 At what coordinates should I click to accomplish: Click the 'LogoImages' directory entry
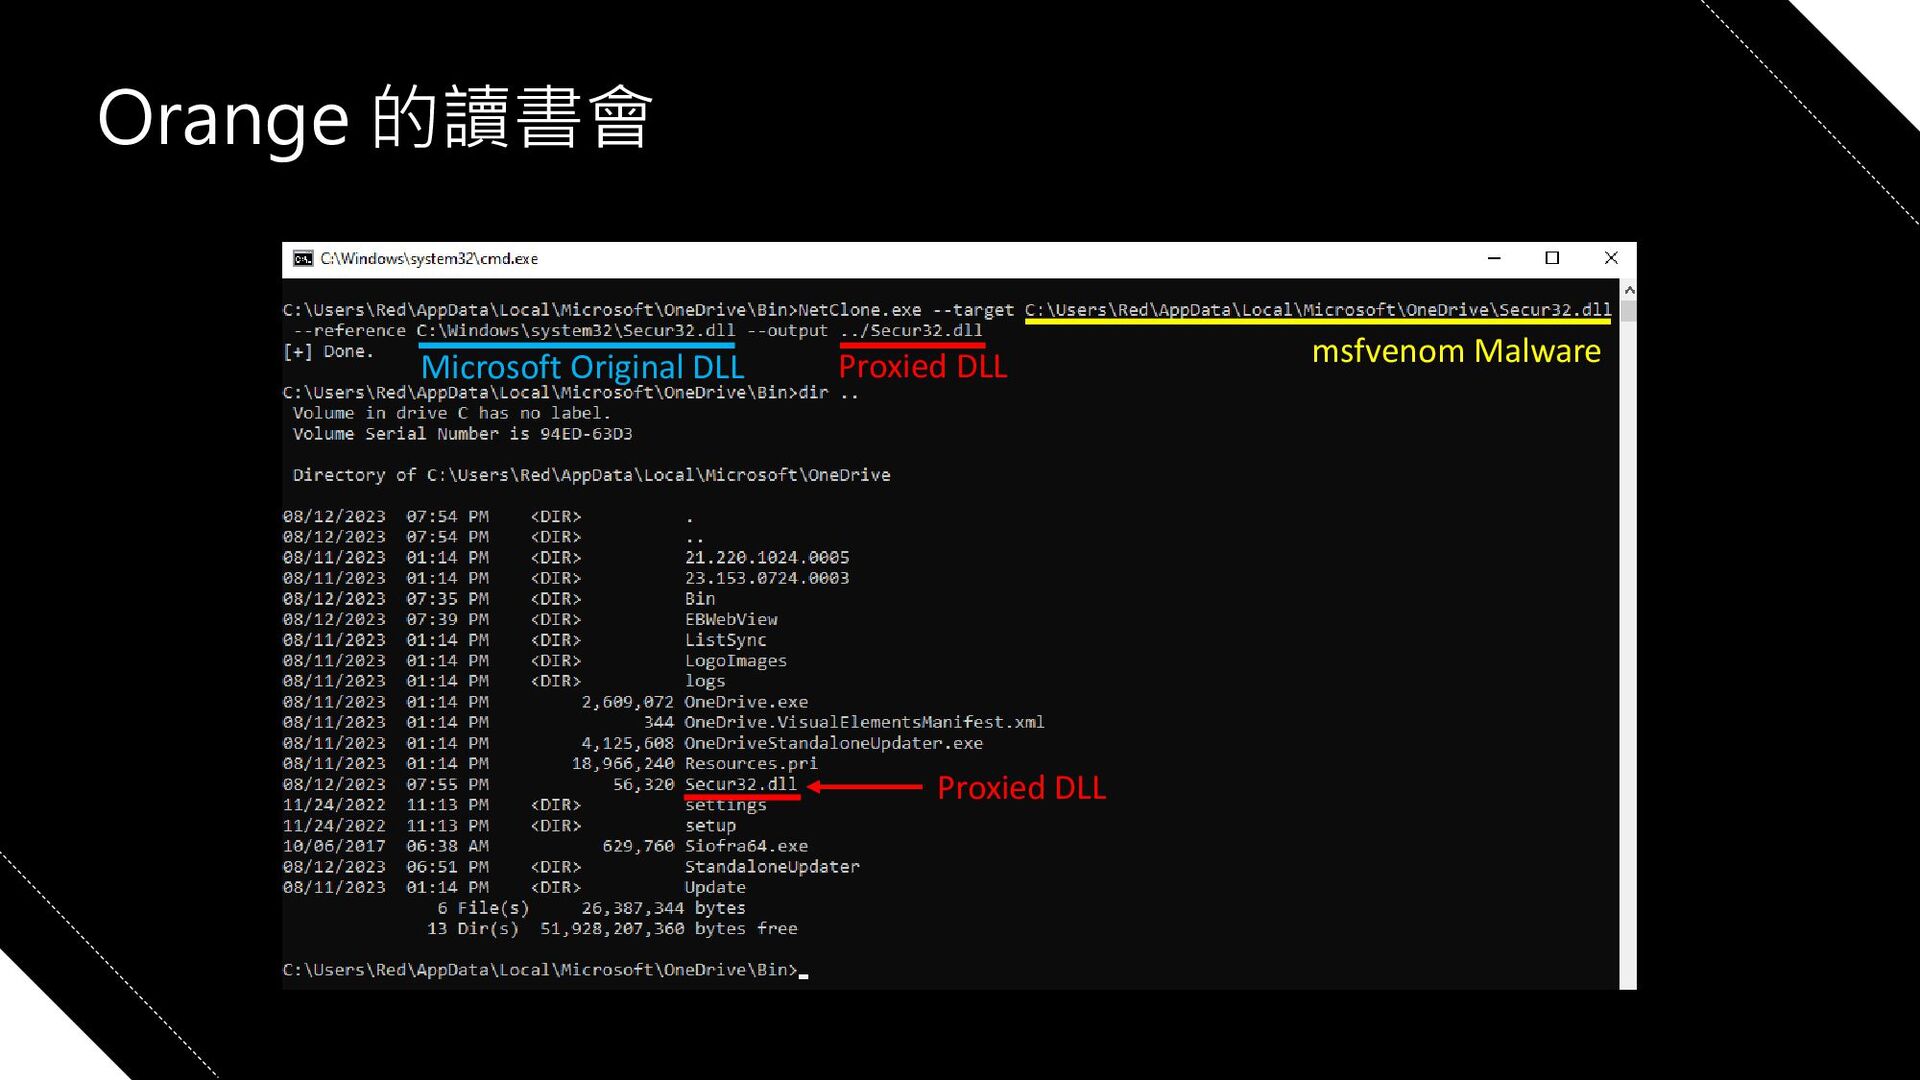click(x=736, y=661)
